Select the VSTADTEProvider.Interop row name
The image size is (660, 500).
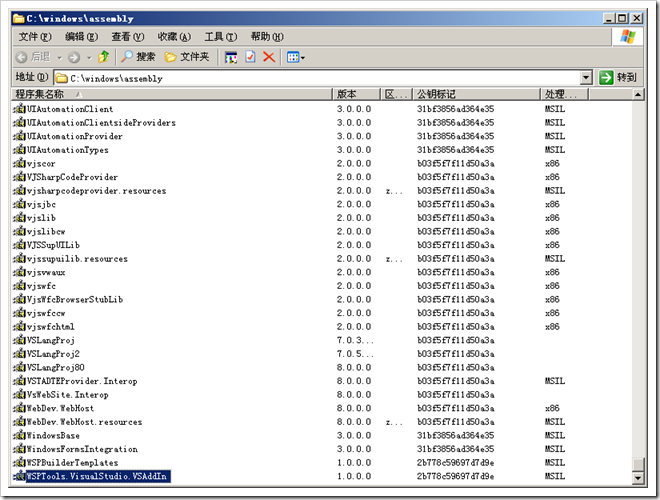point(82,381)
